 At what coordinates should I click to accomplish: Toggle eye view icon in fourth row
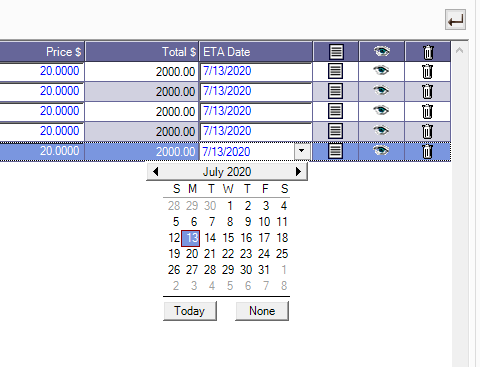click(381, 130)
